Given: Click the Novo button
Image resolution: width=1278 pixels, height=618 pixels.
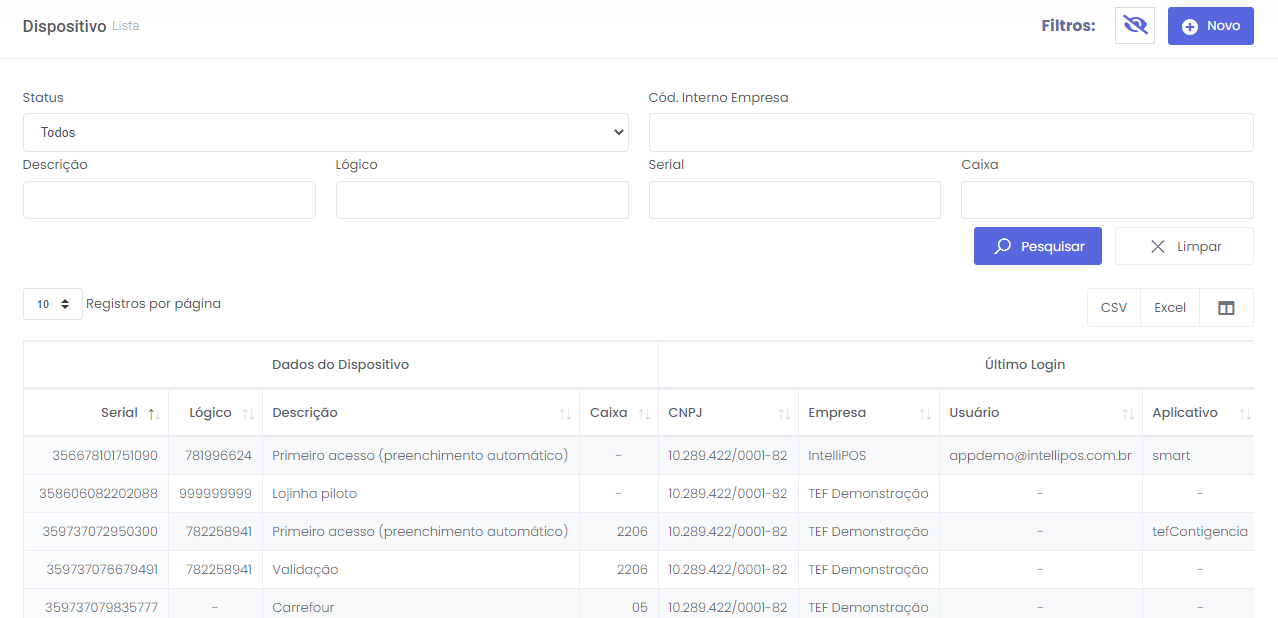Looking at the screenshot, I should (x=1210, y=26).
